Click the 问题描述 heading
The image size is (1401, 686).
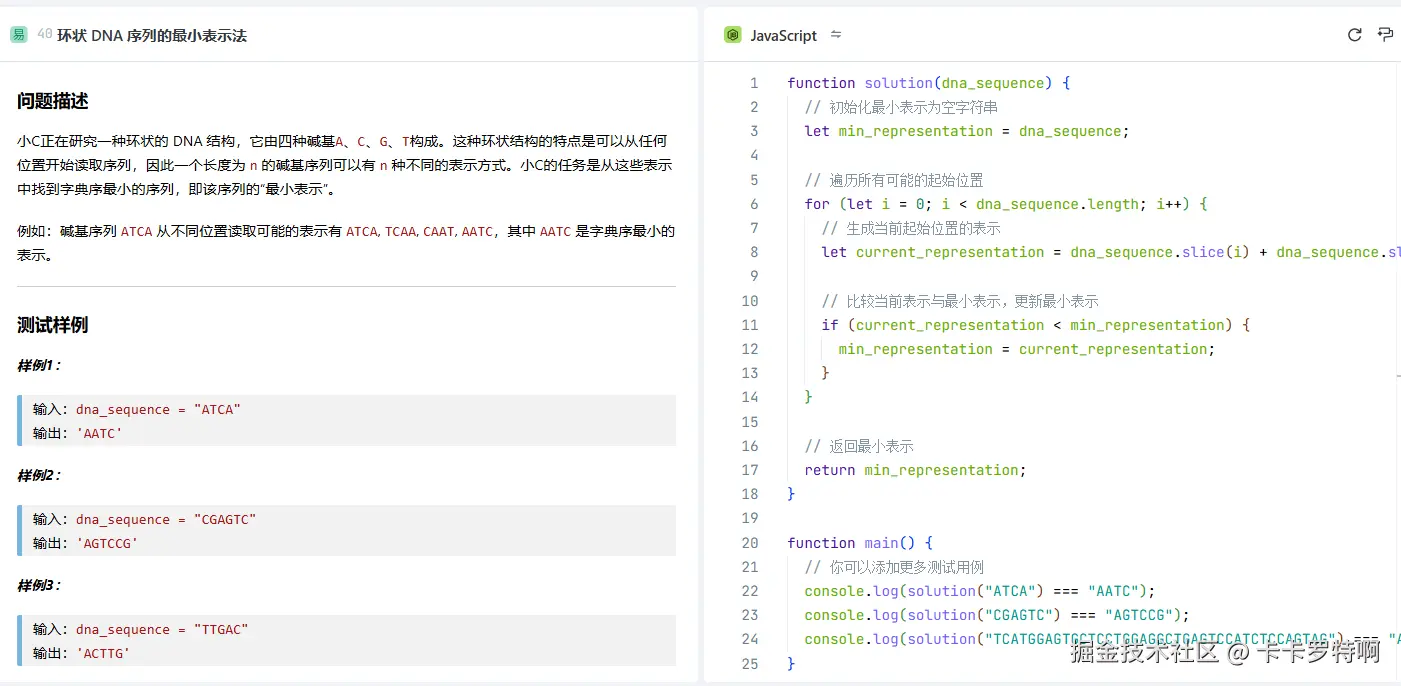coord(53,101)
